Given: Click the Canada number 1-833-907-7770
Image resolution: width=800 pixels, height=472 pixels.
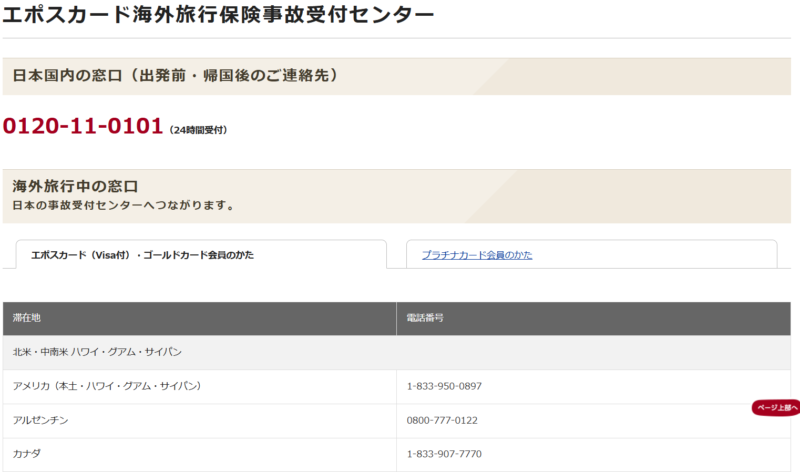Looking at the screenshot, I should pyautogui.click(x=444, y=454).
